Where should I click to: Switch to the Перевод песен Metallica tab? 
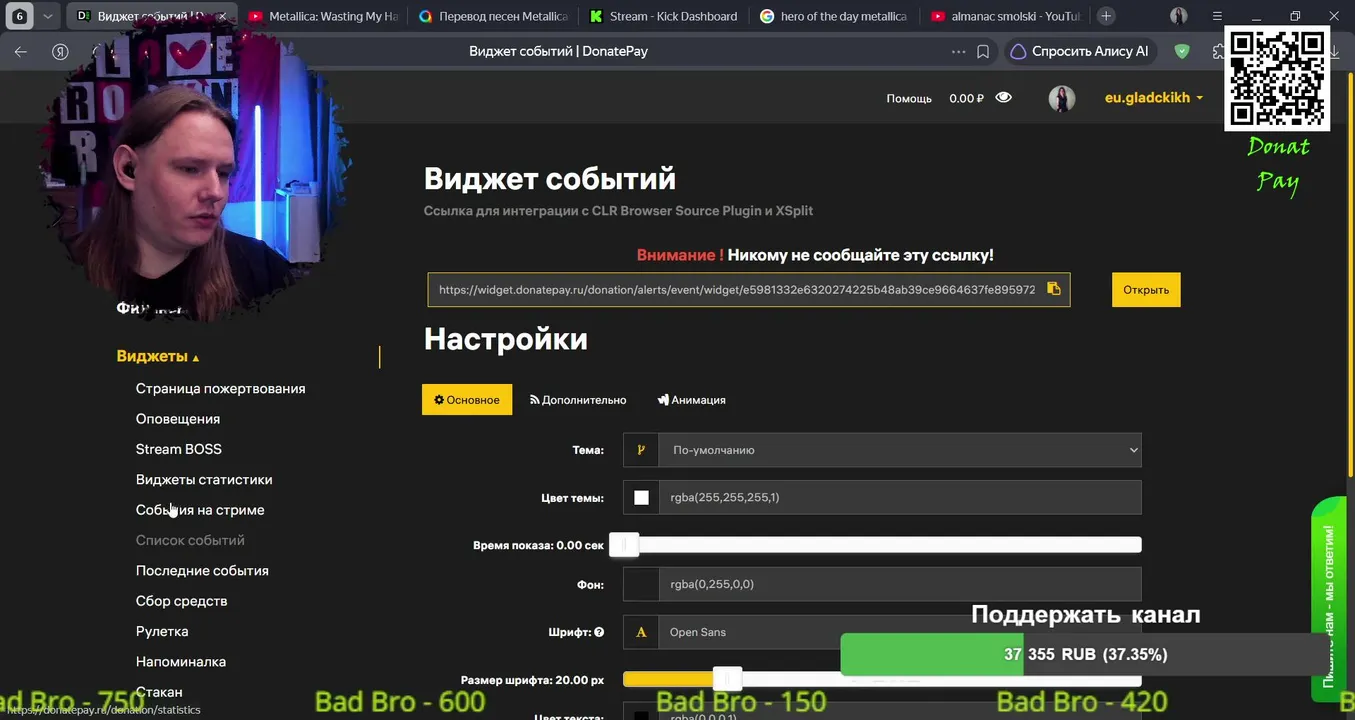point(492,16)
